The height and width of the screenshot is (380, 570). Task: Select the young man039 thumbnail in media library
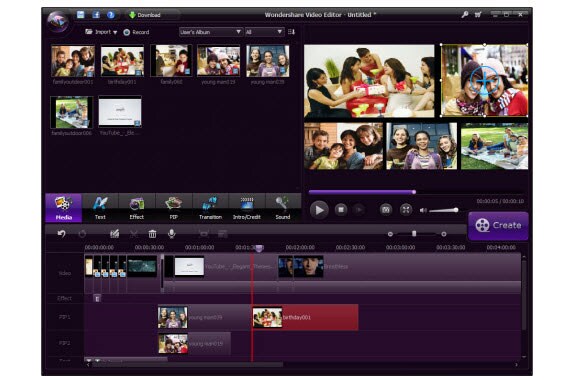click(x=268, y=61)
